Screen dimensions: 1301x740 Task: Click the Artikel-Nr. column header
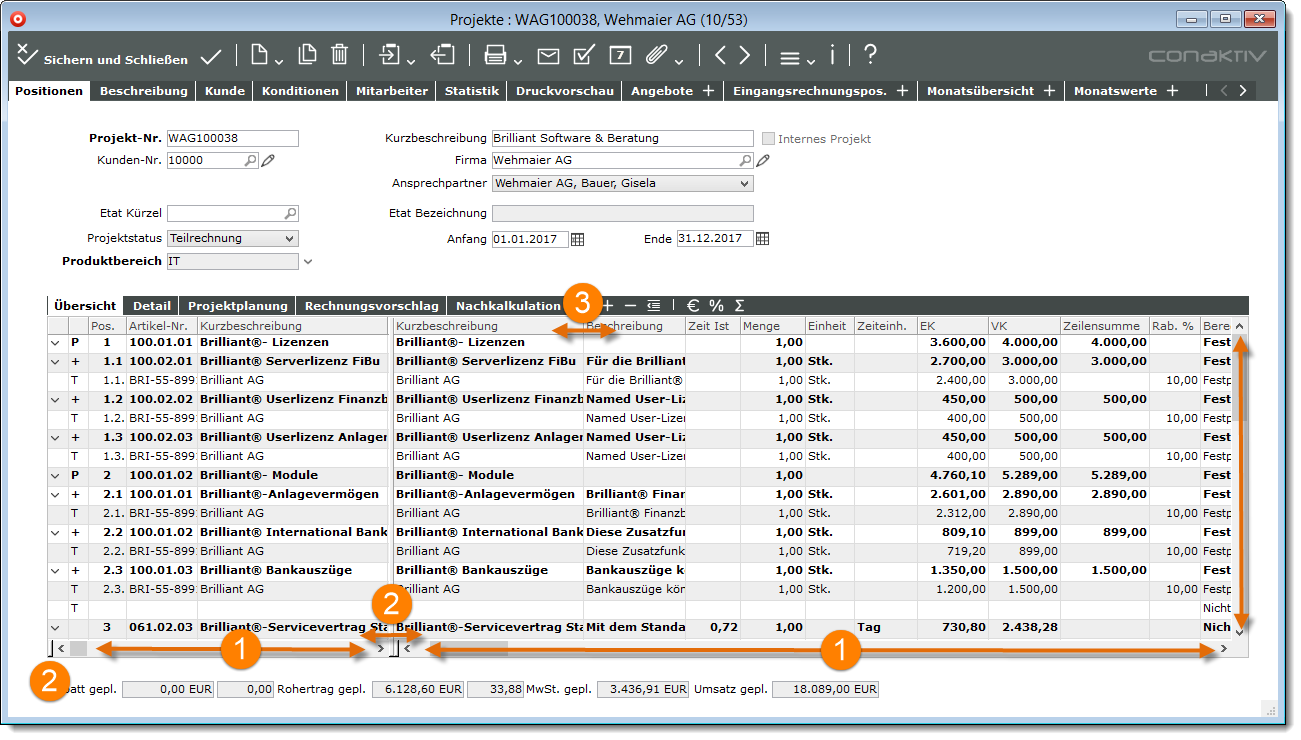coord(159,326)
